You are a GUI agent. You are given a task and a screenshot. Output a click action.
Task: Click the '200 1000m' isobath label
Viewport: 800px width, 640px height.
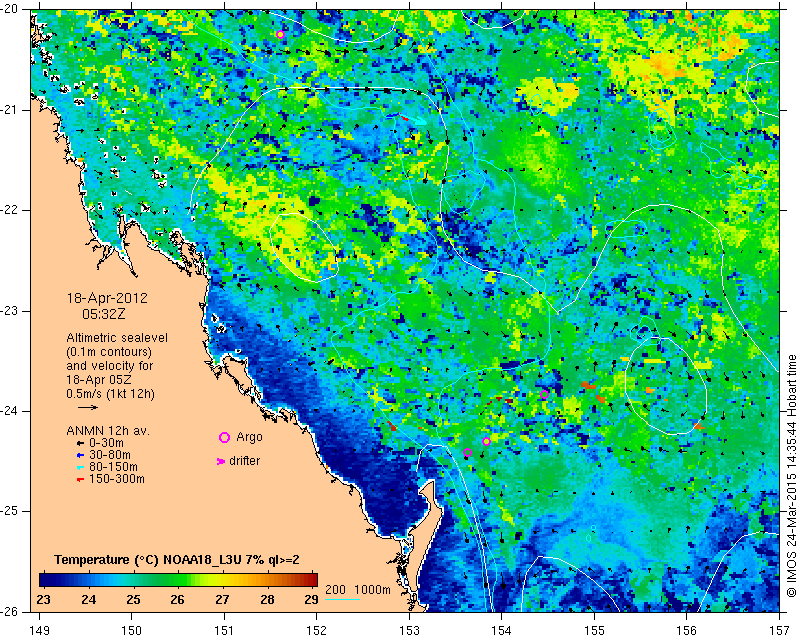click(x=358, y=590)
